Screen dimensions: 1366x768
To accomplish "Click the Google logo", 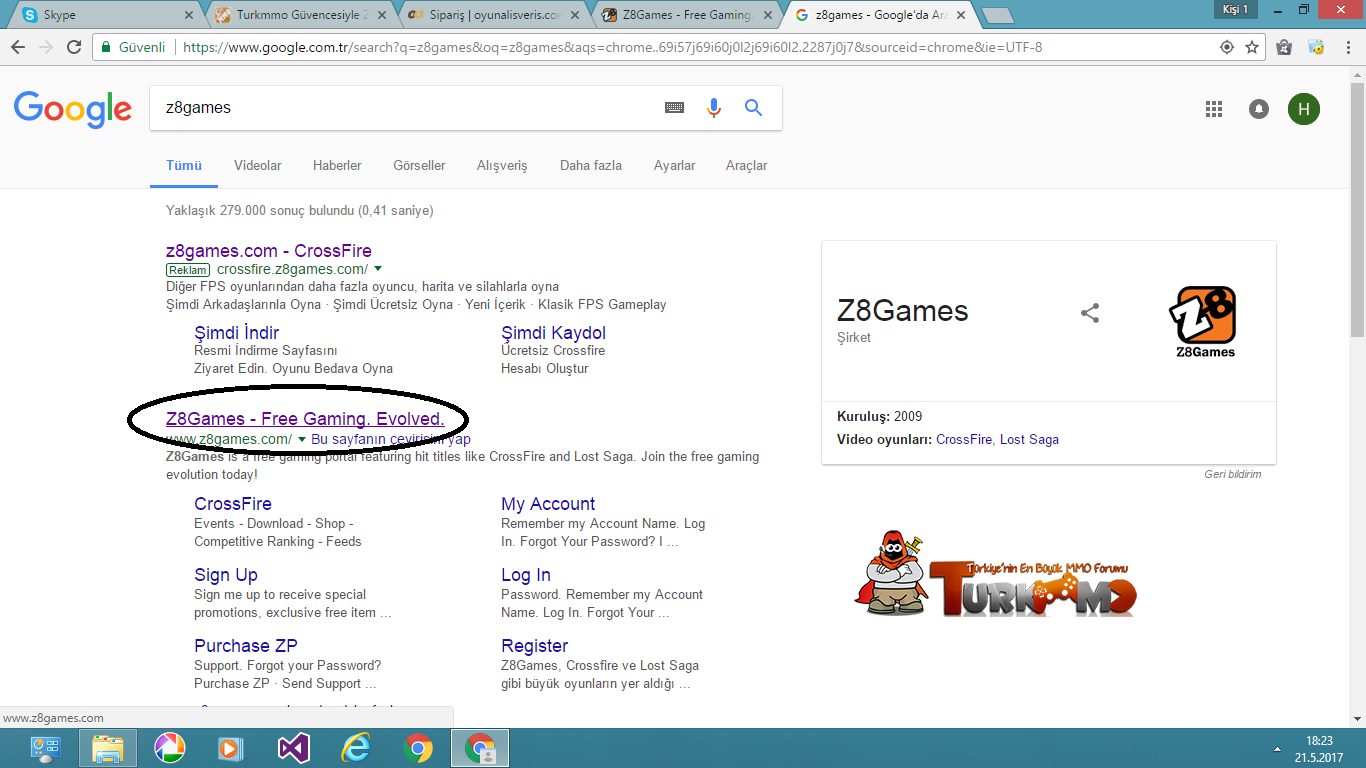I will (73, 109).
